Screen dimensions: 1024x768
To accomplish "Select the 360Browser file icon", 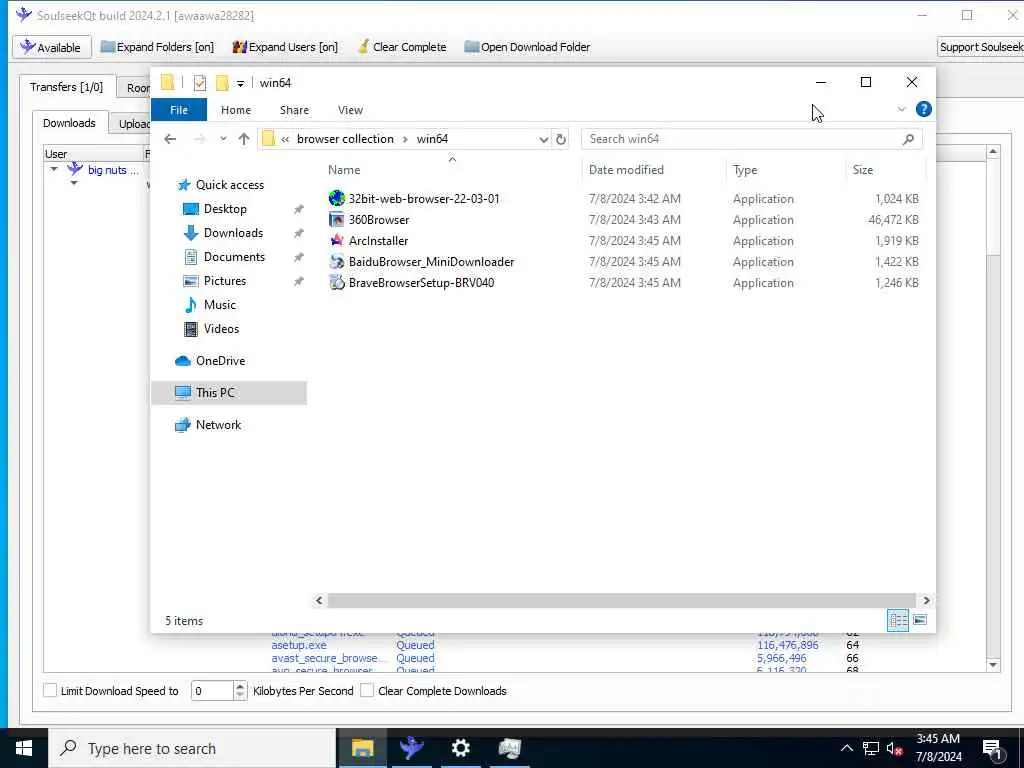I will (x=336, y=219).
